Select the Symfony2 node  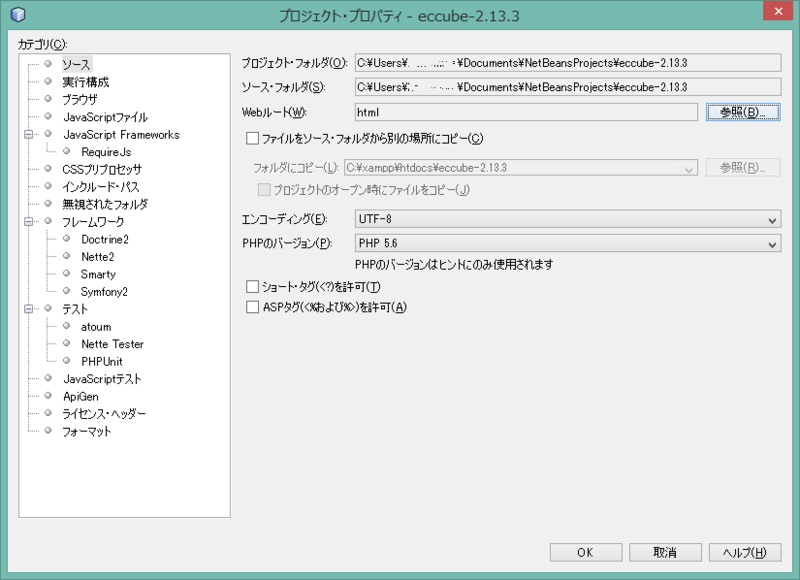coord(104,291)
